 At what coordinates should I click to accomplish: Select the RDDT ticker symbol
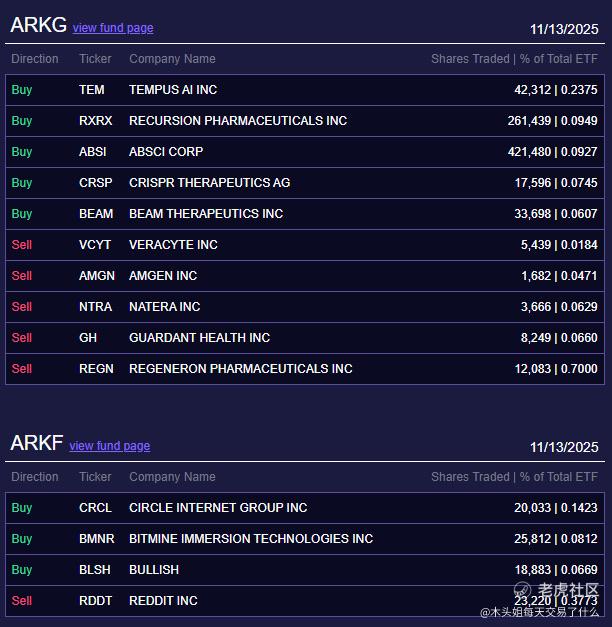(x=96, y=601)
